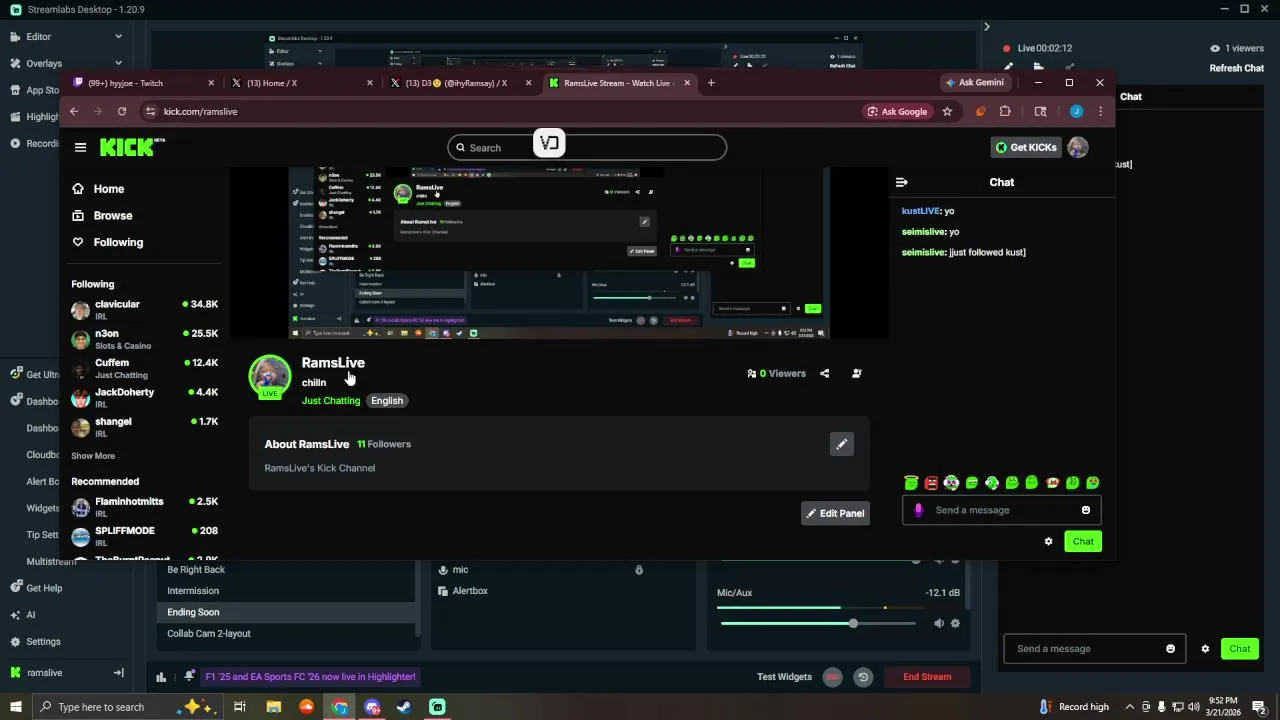Click the pencil icon in About RamsLive
The width and height of the screenshot is (1280, 720).
842,445
